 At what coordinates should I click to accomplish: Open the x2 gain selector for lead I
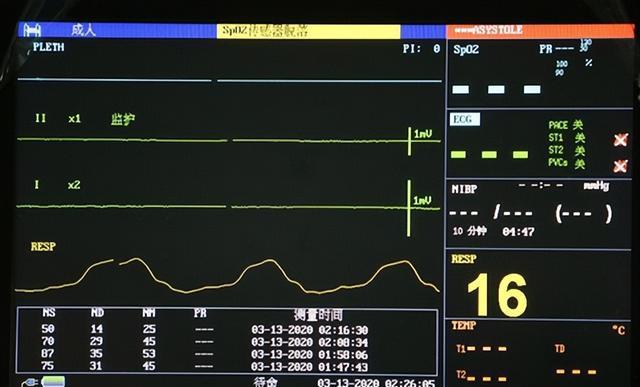point(74,185)
